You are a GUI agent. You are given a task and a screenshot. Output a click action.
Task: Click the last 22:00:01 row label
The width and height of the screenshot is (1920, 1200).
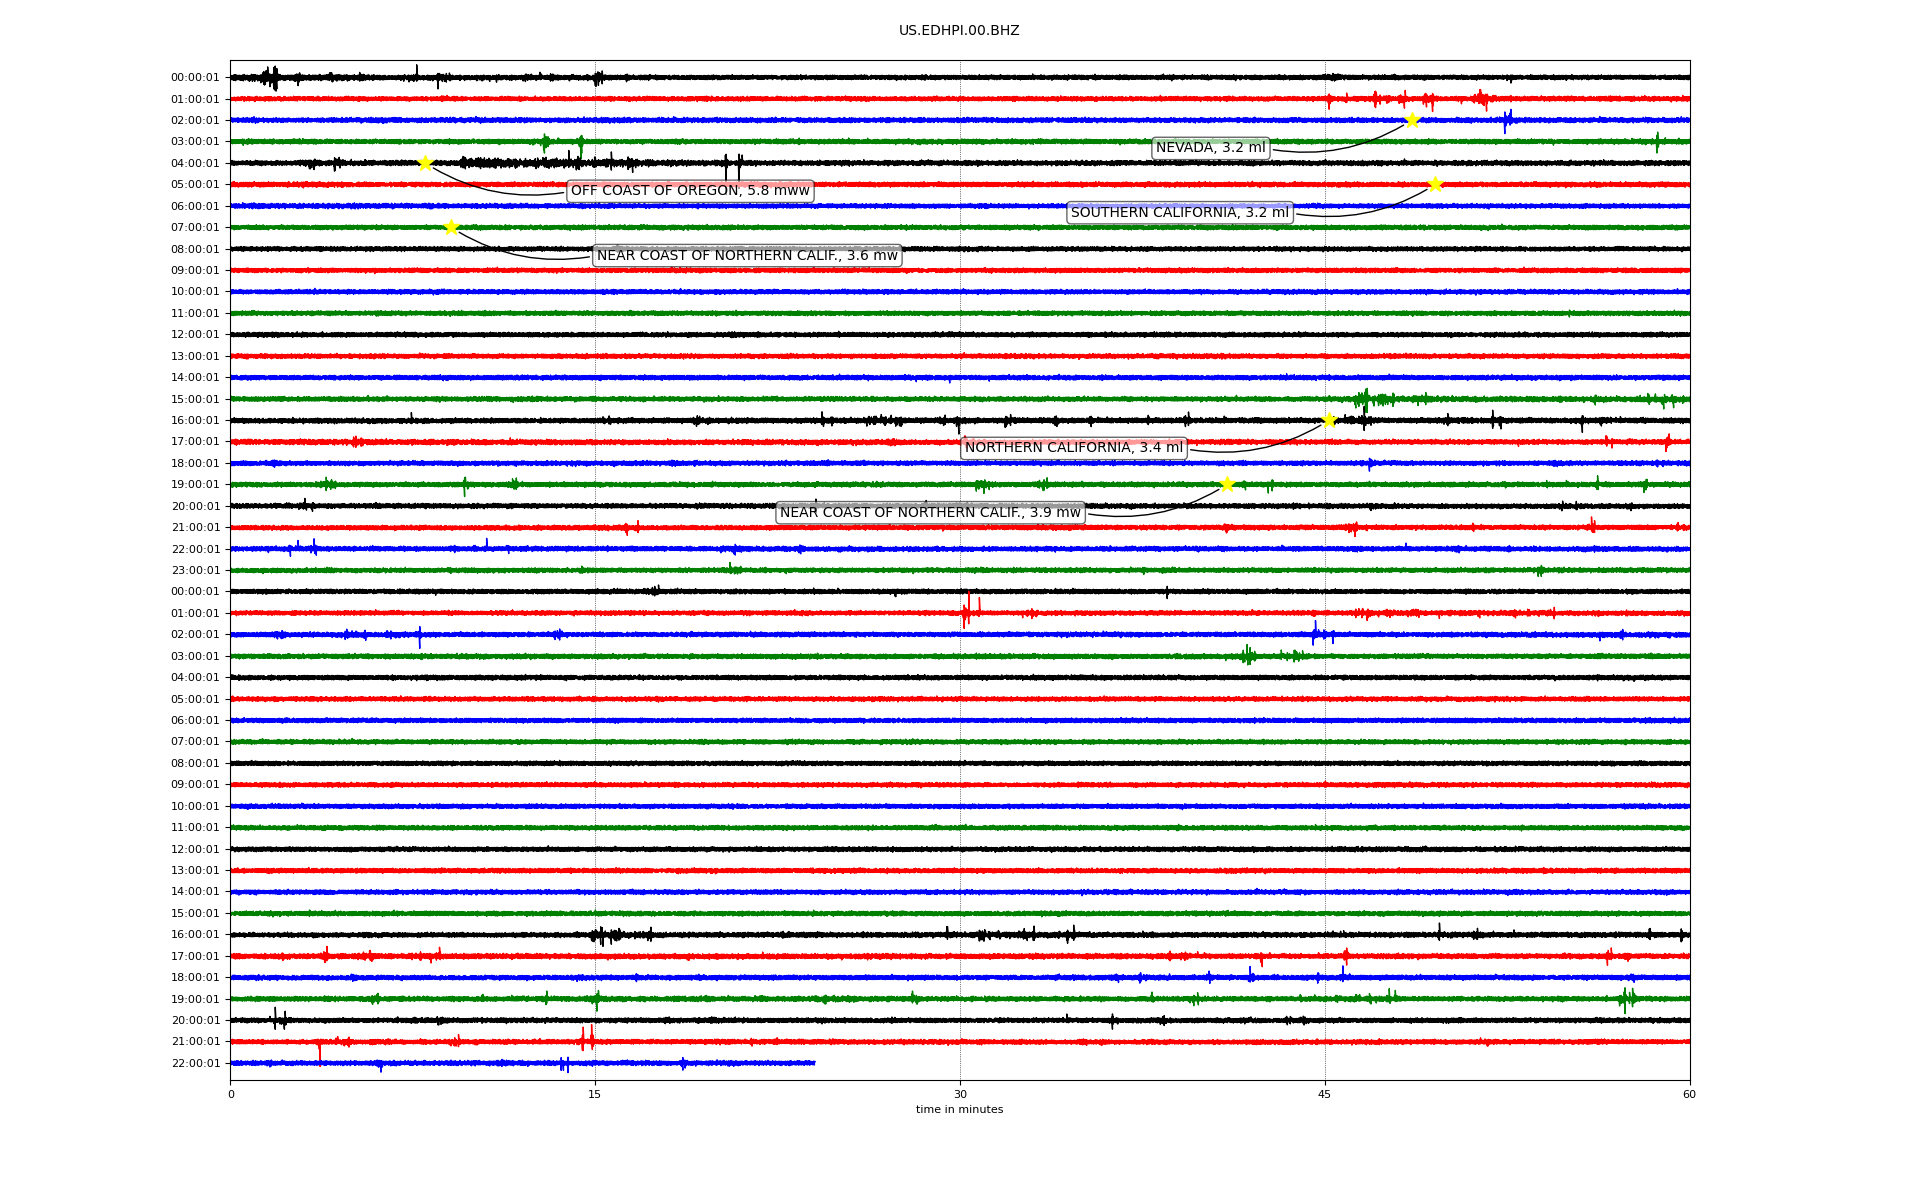click(x=195, y=1063)
